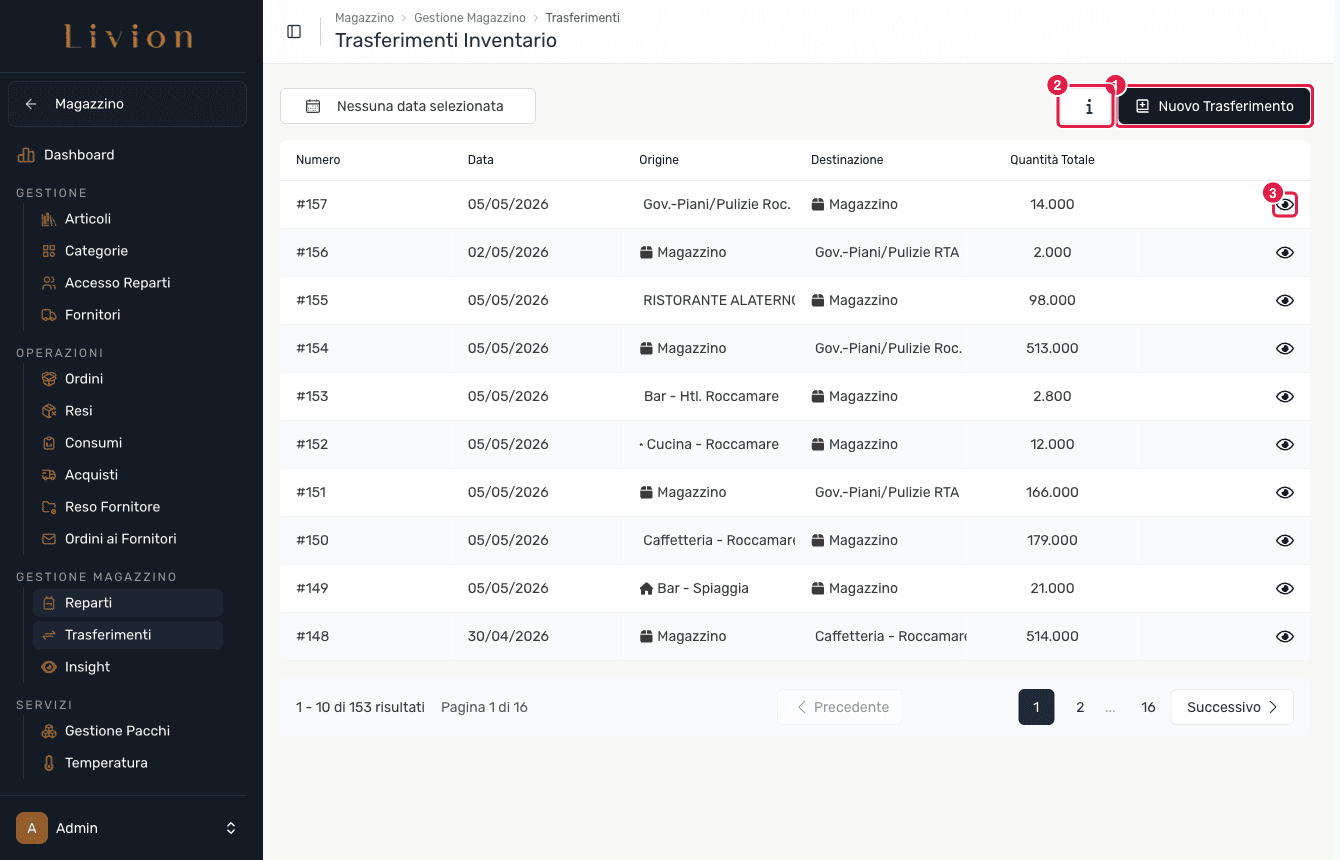Viewport: 1340px width, 860px height.
Task: Click the Gestione Pacchi boxes icon
Action: 49,731
